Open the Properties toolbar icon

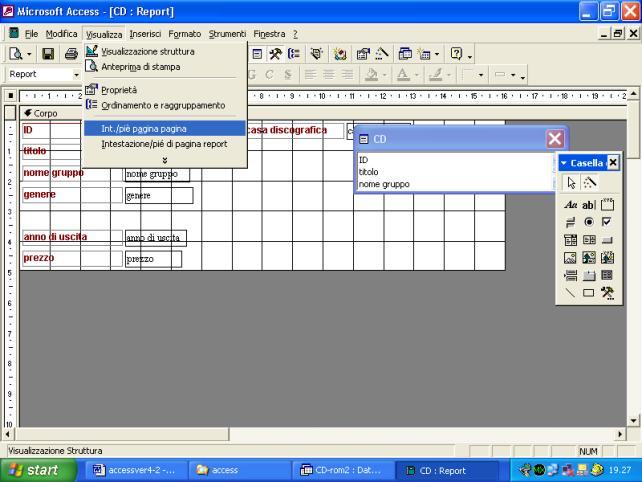363,54
